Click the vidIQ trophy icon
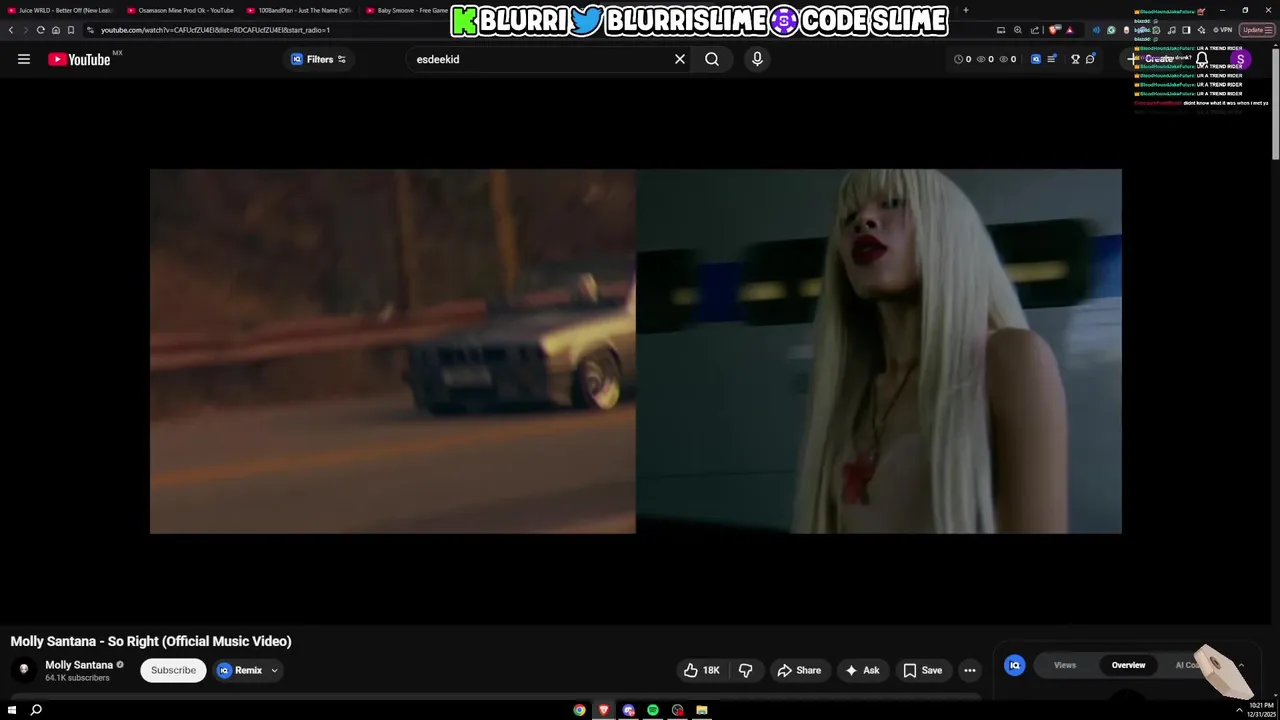The width and height of the screenshot is (1280, 720). pos(1075,59)
